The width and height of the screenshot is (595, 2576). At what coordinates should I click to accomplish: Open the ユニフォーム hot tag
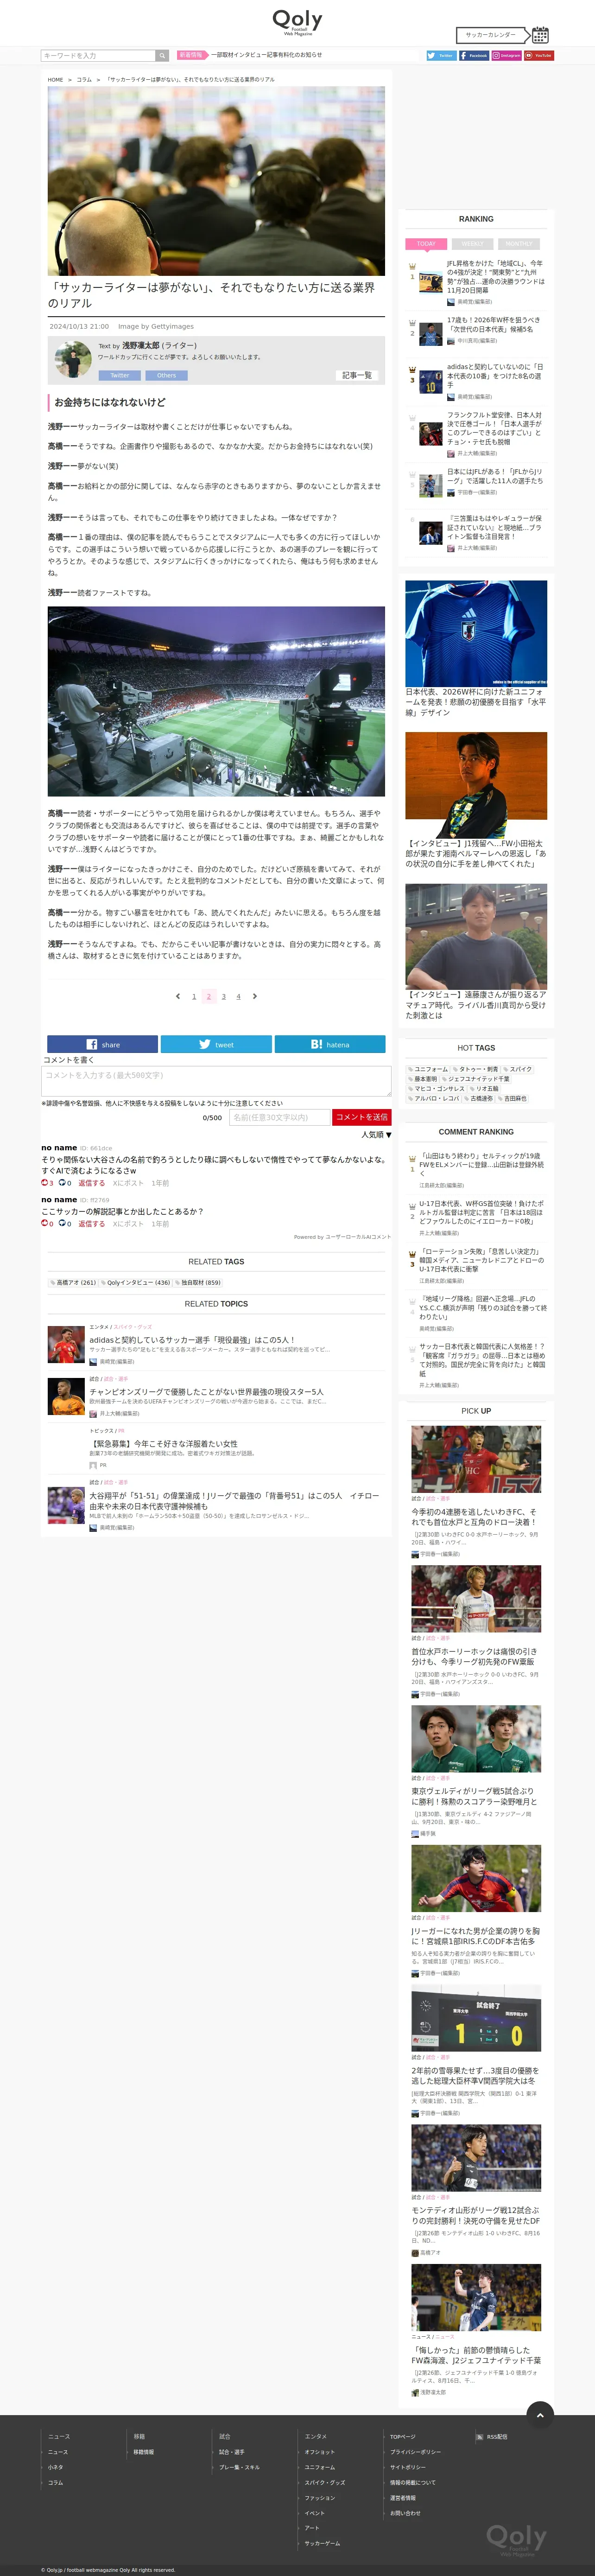tap(428, 1069)
